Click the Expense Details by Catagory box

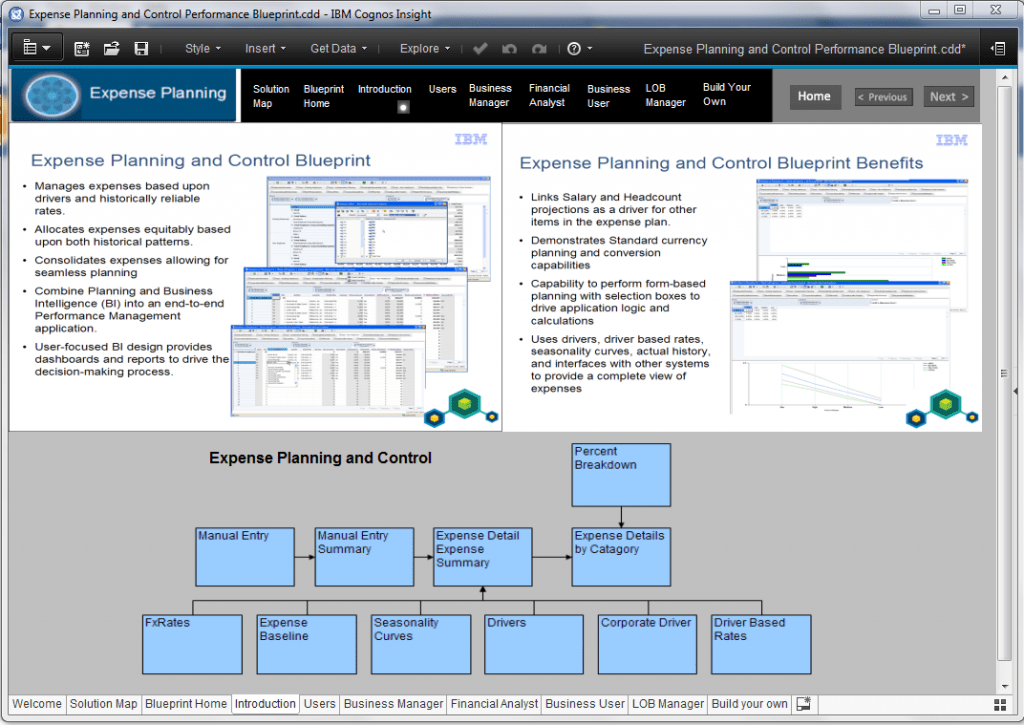pos(621,557)
